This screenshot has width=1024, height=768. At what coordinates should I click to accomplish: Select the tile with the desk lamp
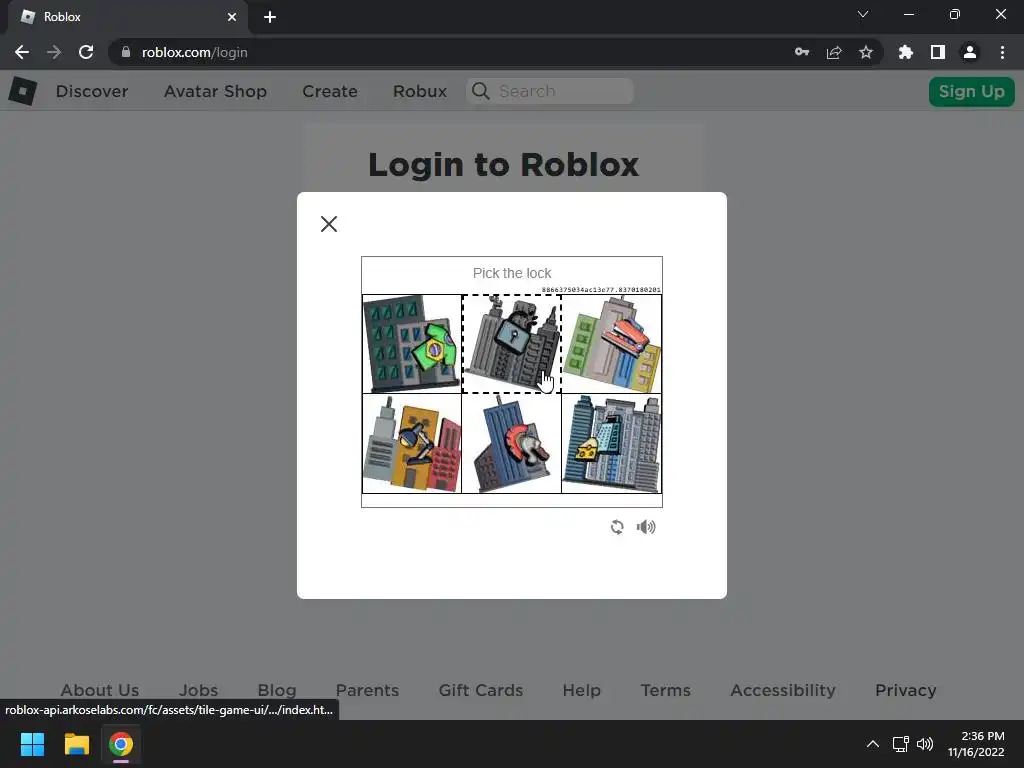pos(412,443)
